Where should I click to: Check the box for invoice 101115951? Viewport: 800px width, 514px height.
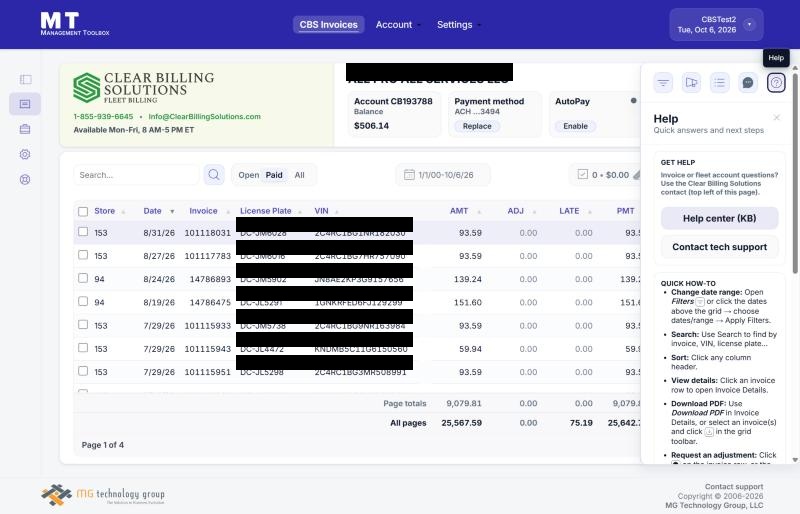83,371
